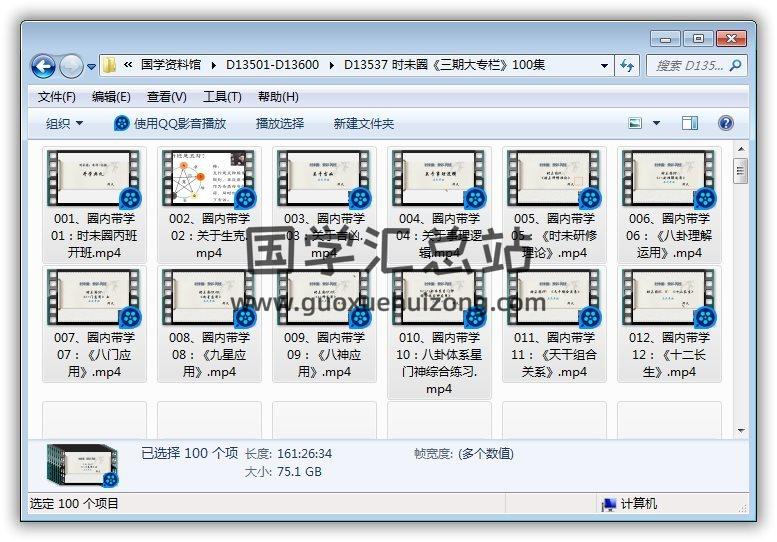777x542 pixels.
Task: Select video 002 关于生克.mp4
Action: click(x=209, y=205)
